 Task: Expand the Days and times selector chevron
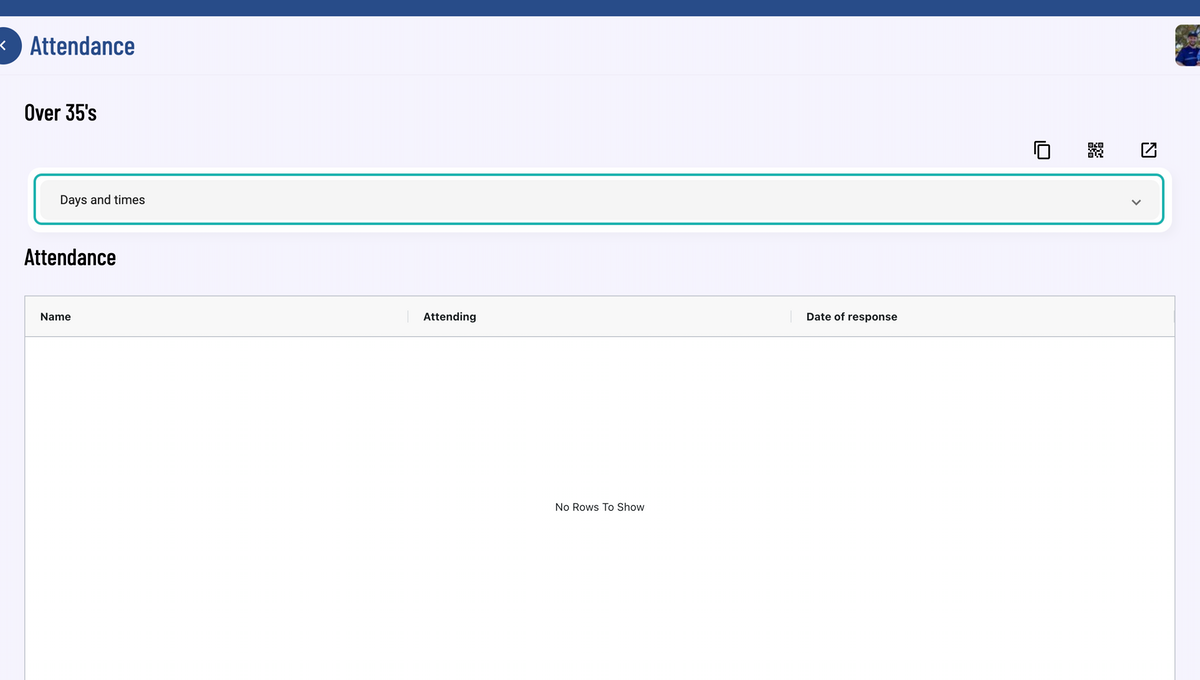click(1136, 201)
